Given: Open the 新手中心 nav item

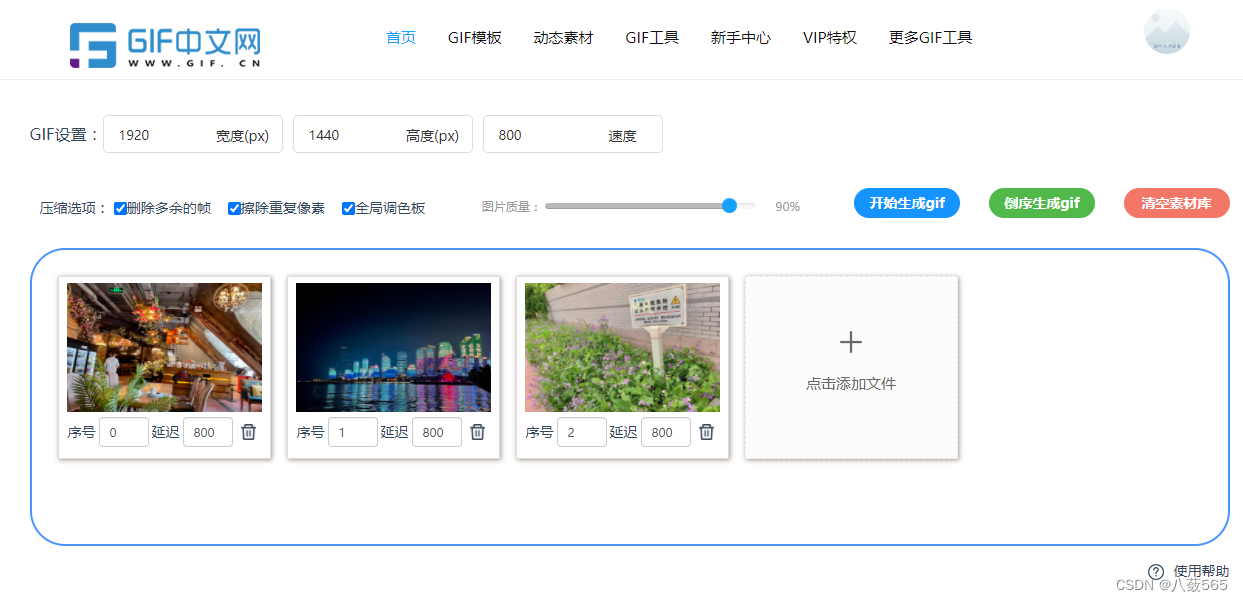Looking at the screenshot, I should click(x=741, y=38).
